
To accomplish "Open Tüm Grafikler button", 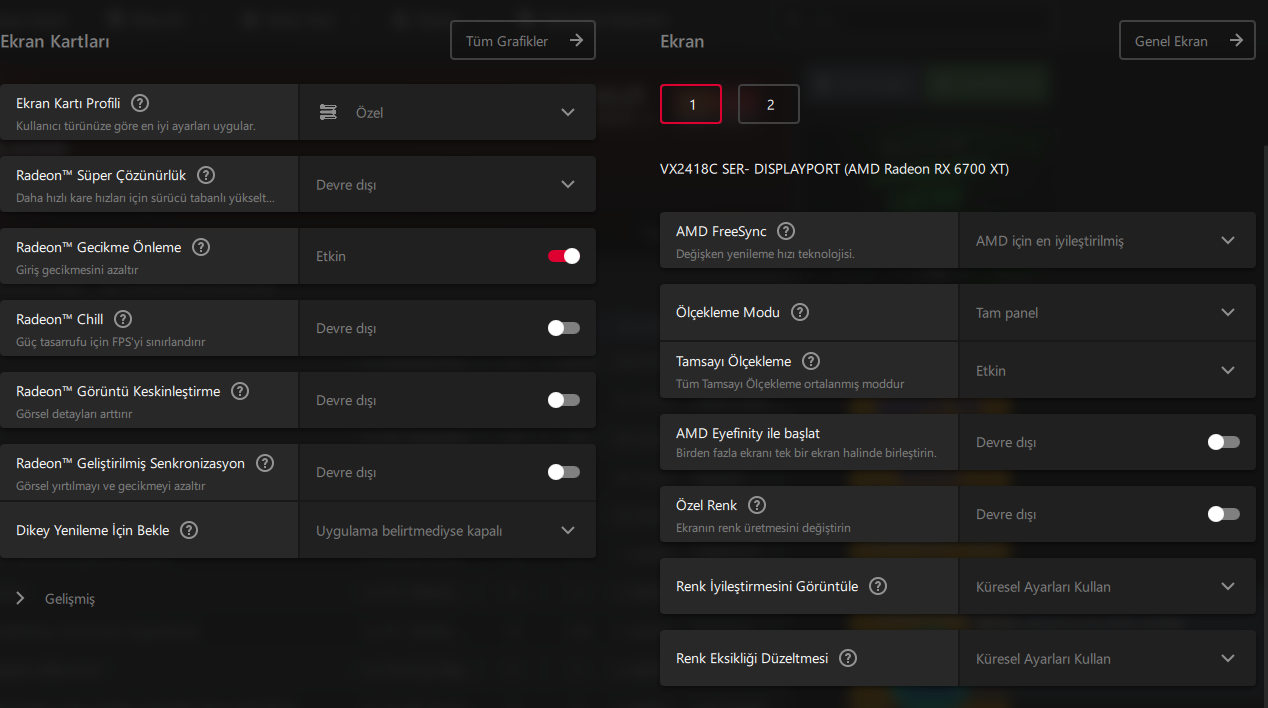I will click(x=523, y=40).
